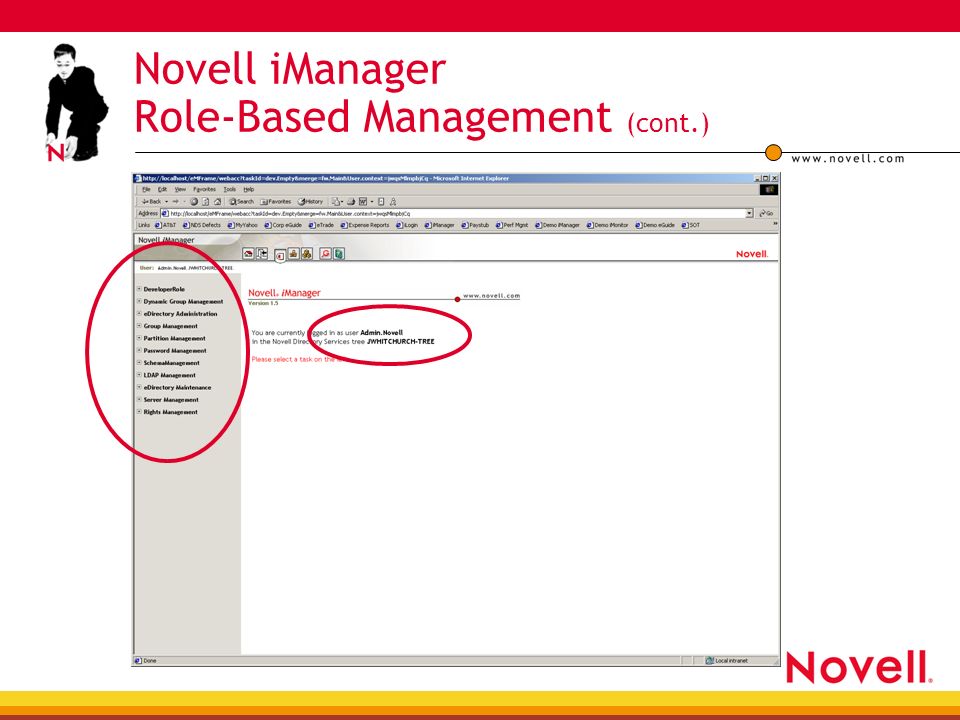Open the eTrade link in Links bar
This screenshot has height=720, width=960.
321,225
